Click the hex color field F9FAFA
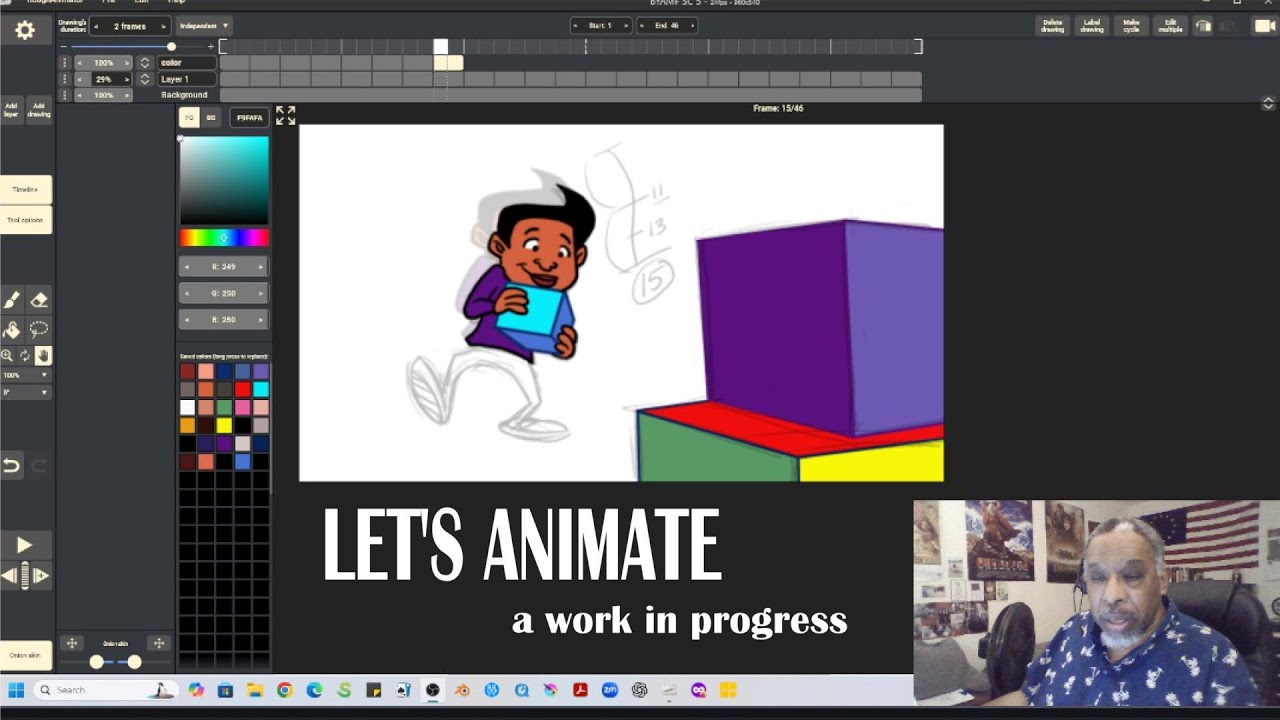 point(249,118)
